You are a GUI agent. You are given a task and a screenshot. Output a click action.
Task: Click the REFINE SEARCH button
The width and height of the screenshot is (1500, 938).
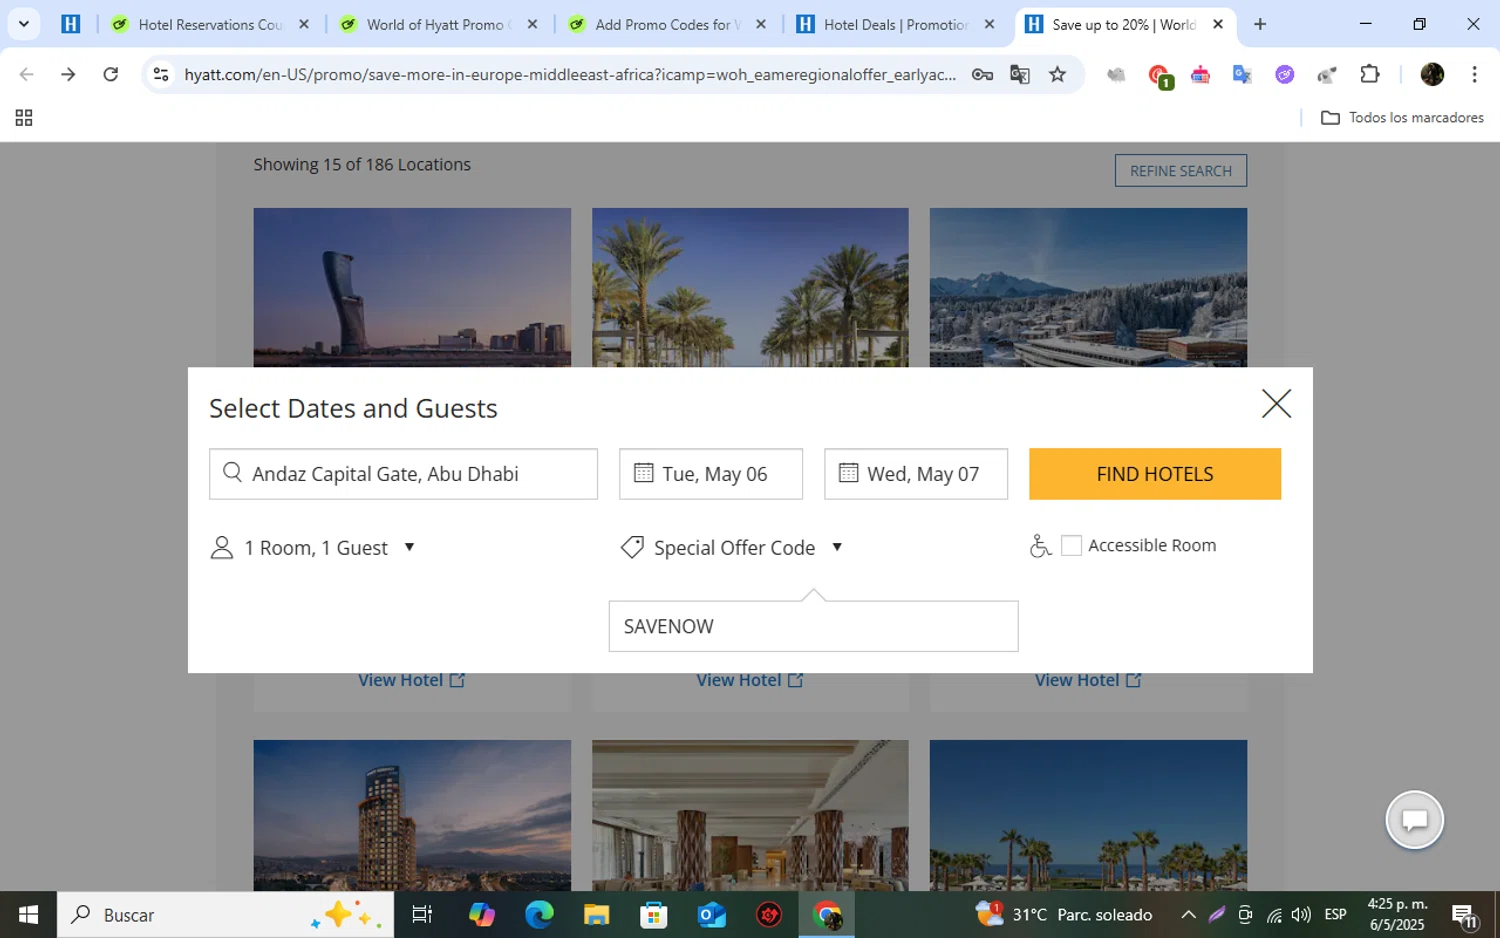point(1180,171)
